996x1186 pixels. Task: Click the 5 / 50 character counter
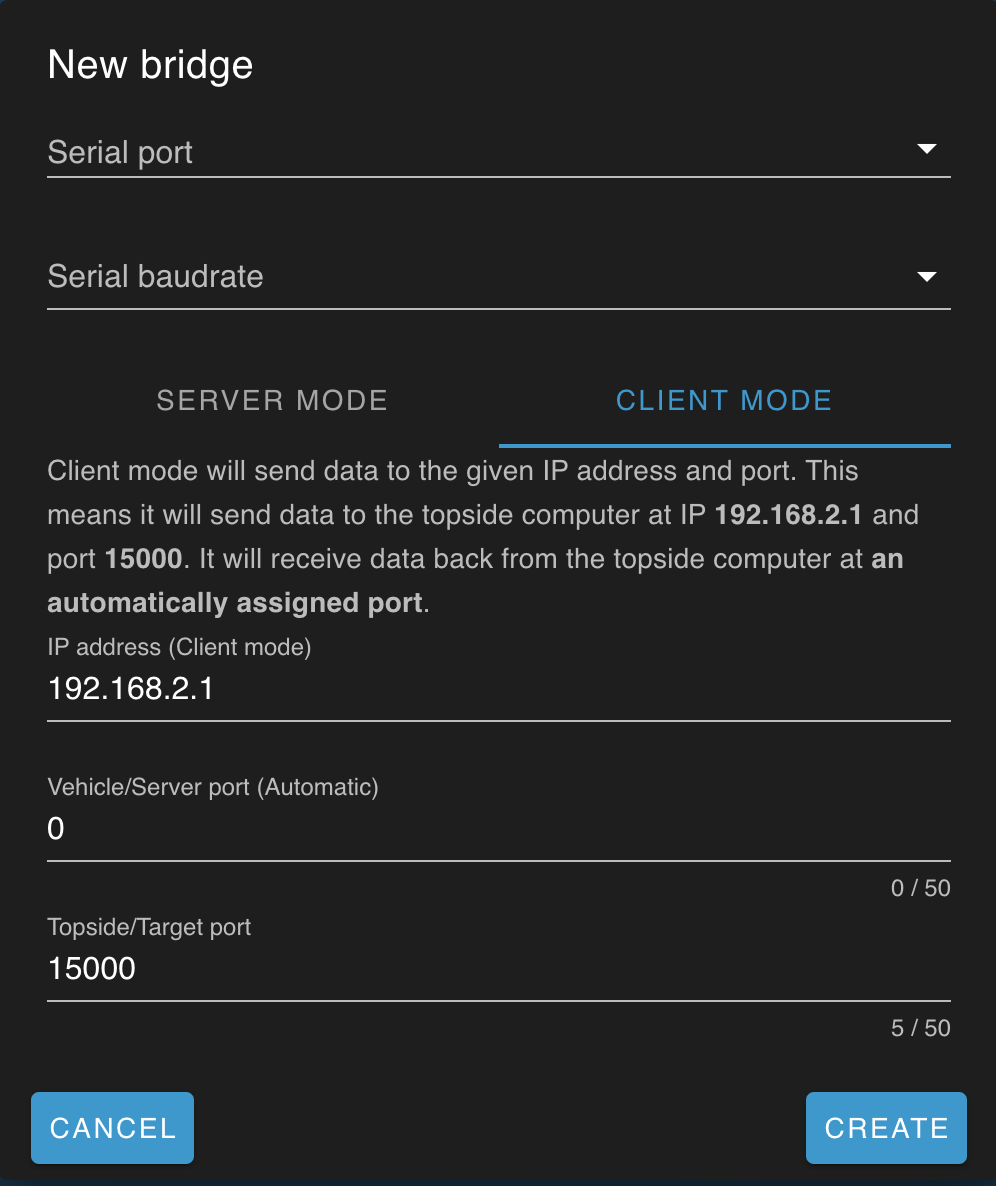(920, 1028)
